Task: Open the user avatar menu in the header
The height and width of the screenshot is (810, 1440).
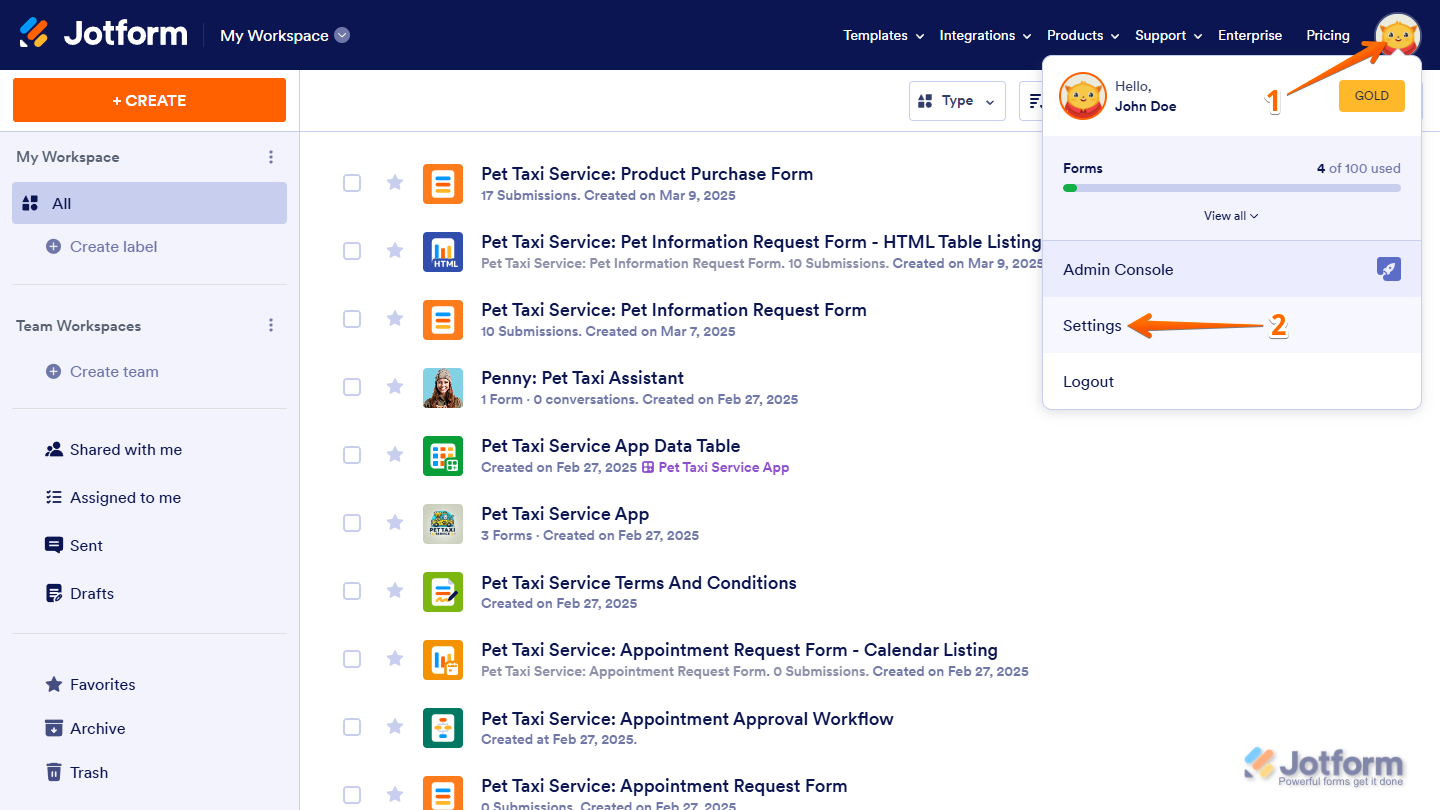Action: tap(1398, 35)
